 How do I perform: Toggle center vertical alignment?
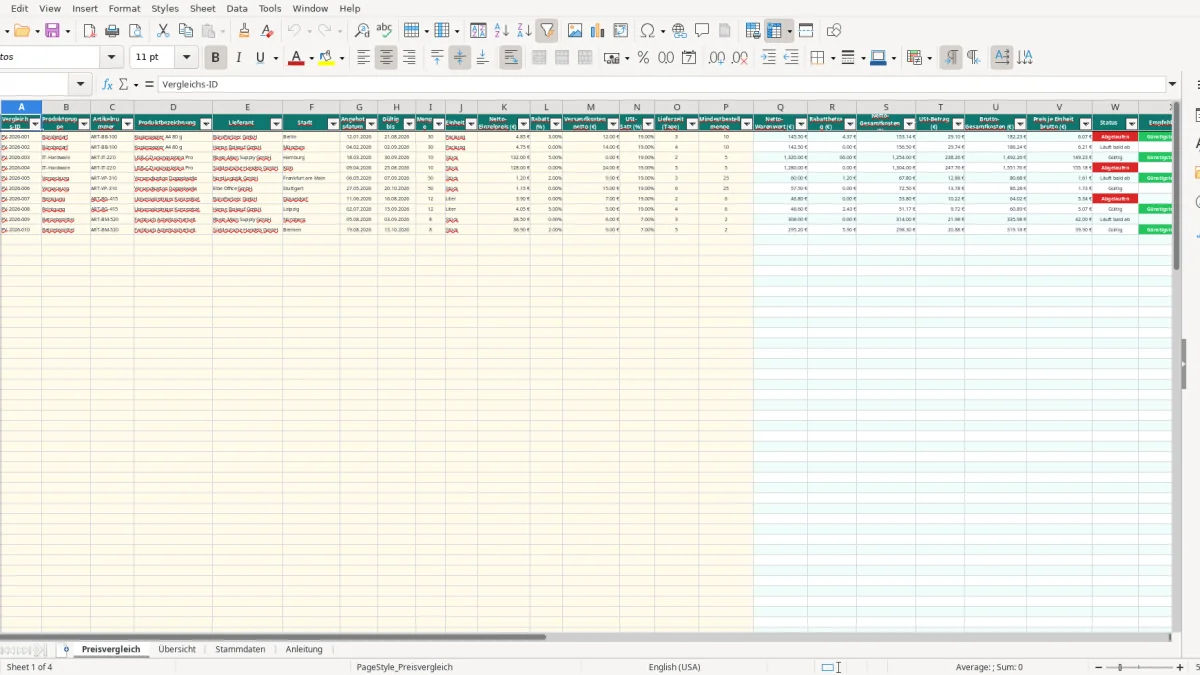pos(460,58)
